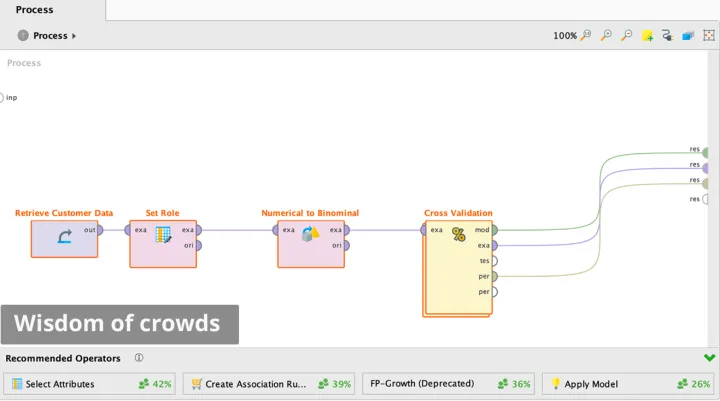Image resolution: width=720 pixels, height=401 pixels.
Task: Reset zoom to 100% with magnifier icon
Action: 586,36
